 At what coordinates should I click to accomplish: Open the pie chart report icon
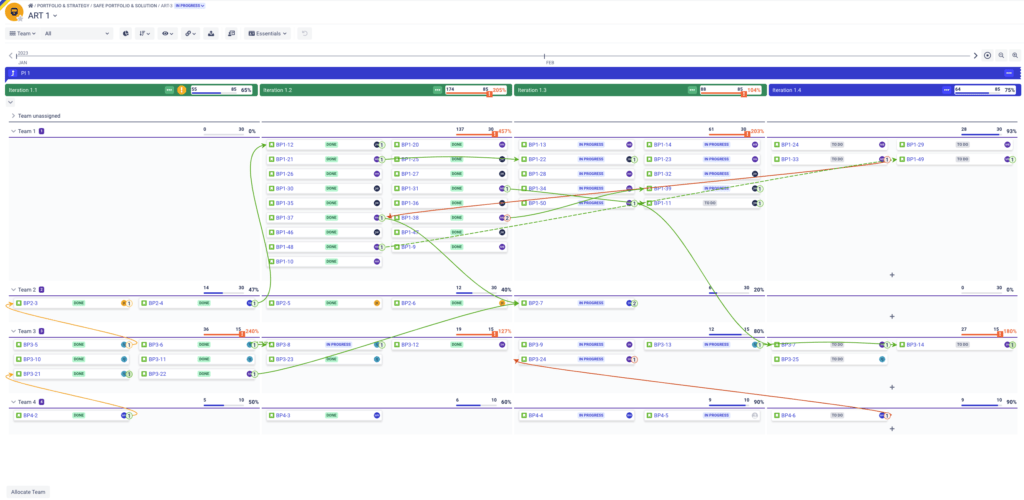[126, 33]
